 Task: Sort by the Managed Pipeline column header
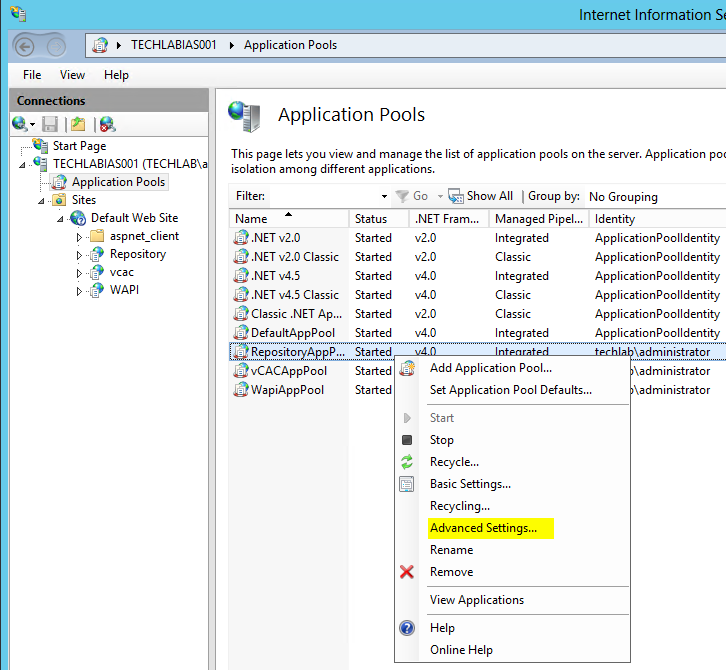(539, 219)
